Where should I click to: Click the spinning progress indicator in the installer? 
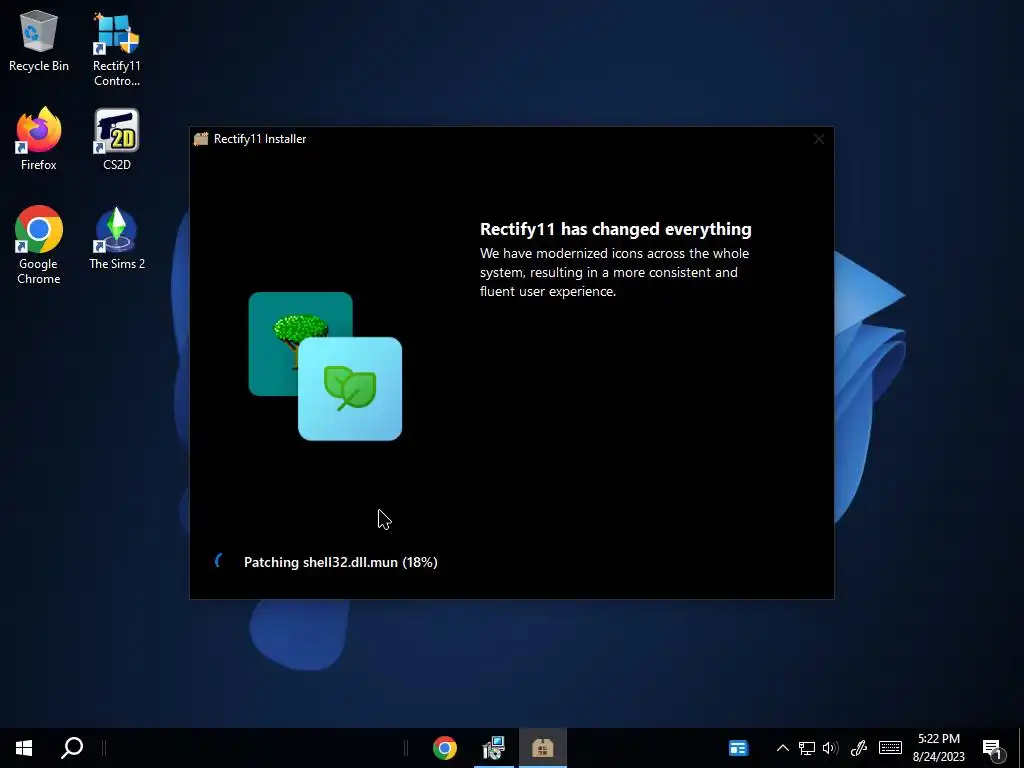click(x=220, y=561)
